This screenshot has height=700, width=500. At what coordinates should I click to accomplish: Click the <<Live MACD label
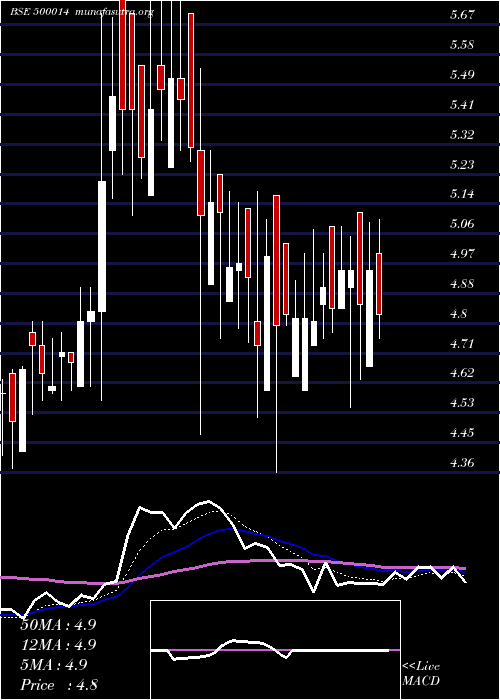tap(421, 674)
